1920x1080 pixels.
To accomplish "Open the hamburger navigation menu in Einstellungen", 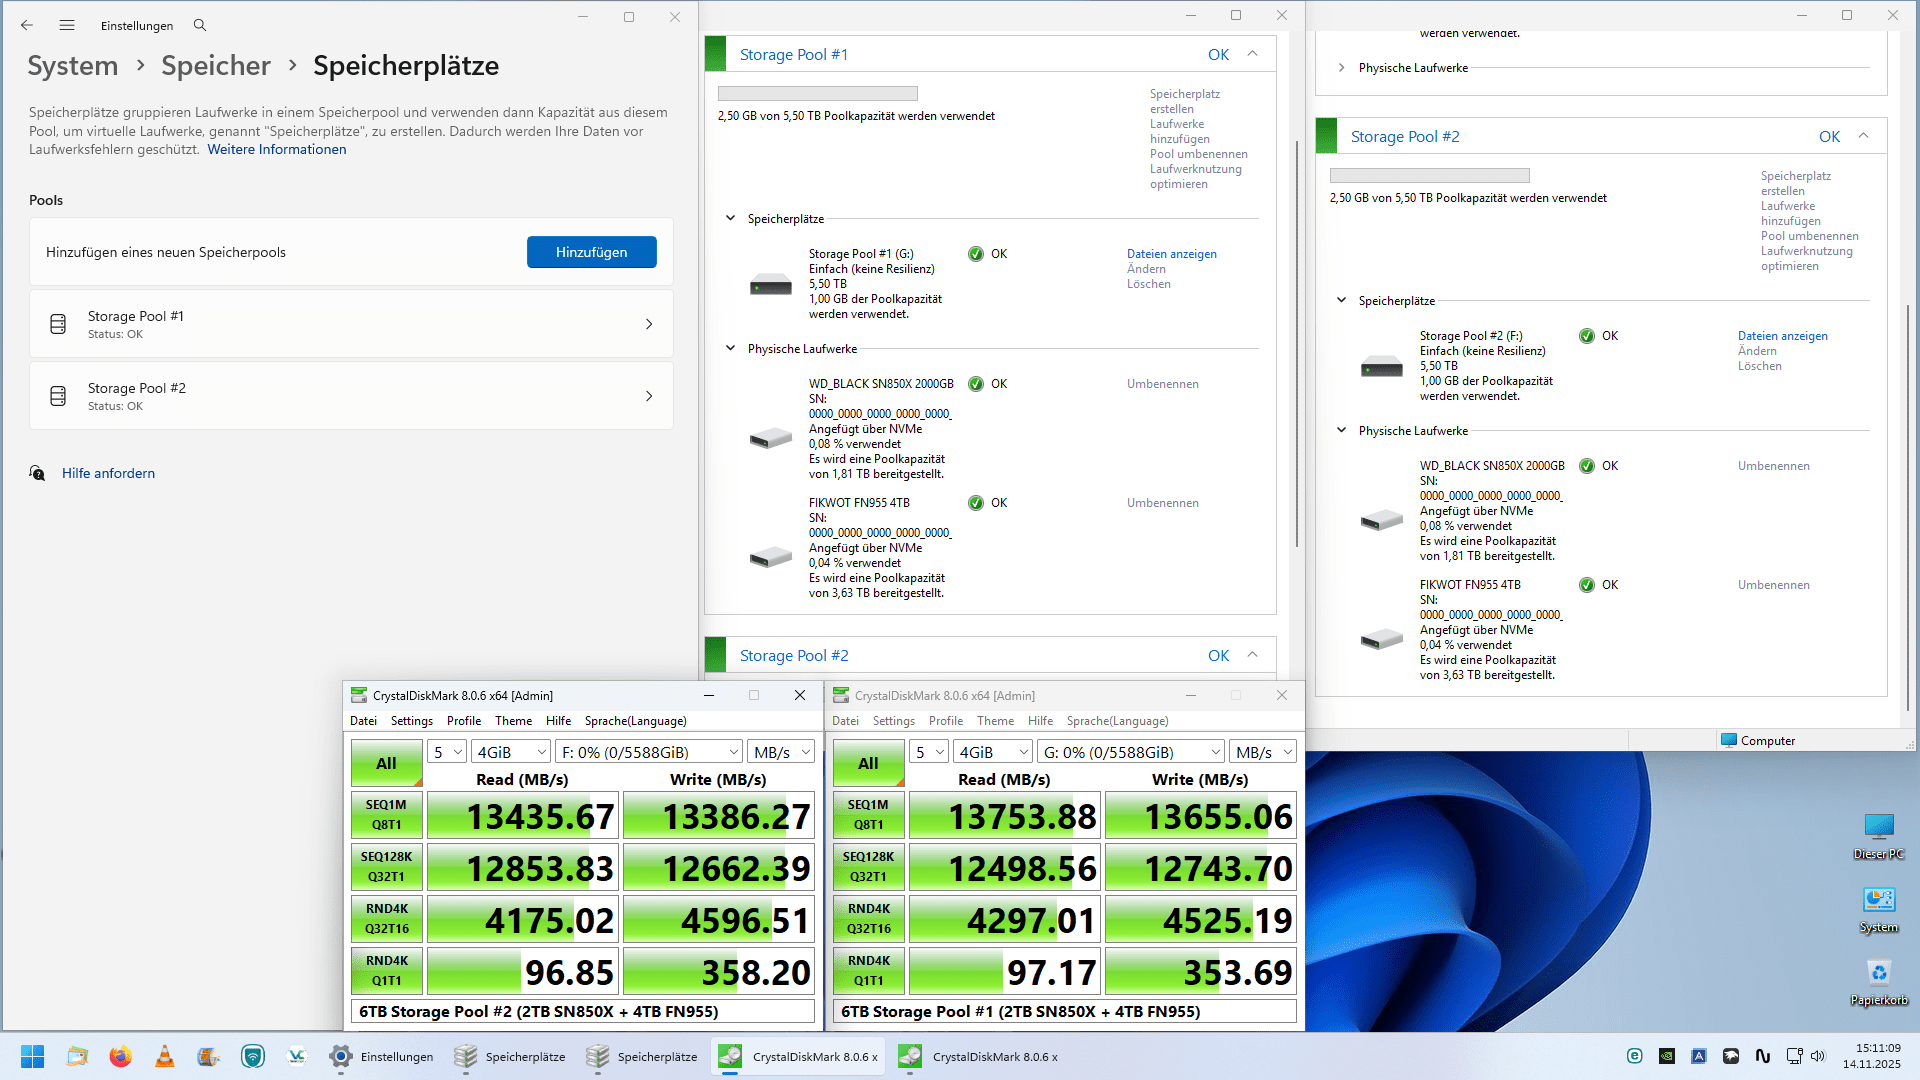I will pyautogui.click(x=67, y=25).
